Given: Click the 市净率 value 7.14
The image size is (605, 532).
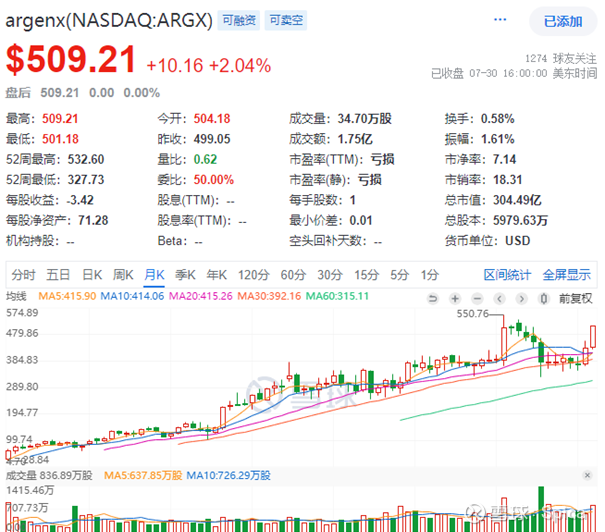Looking at the screenshot, I should pyautogui.click(x=504, y=160).
